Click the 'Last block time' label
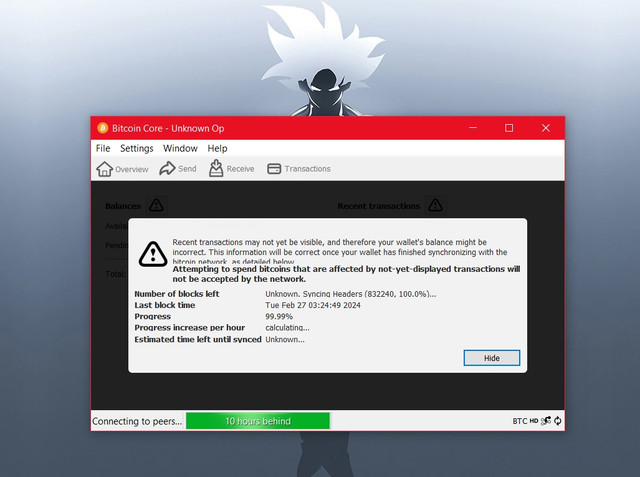Viewport: 640px width, 477px height. click(x=165, y=305)
